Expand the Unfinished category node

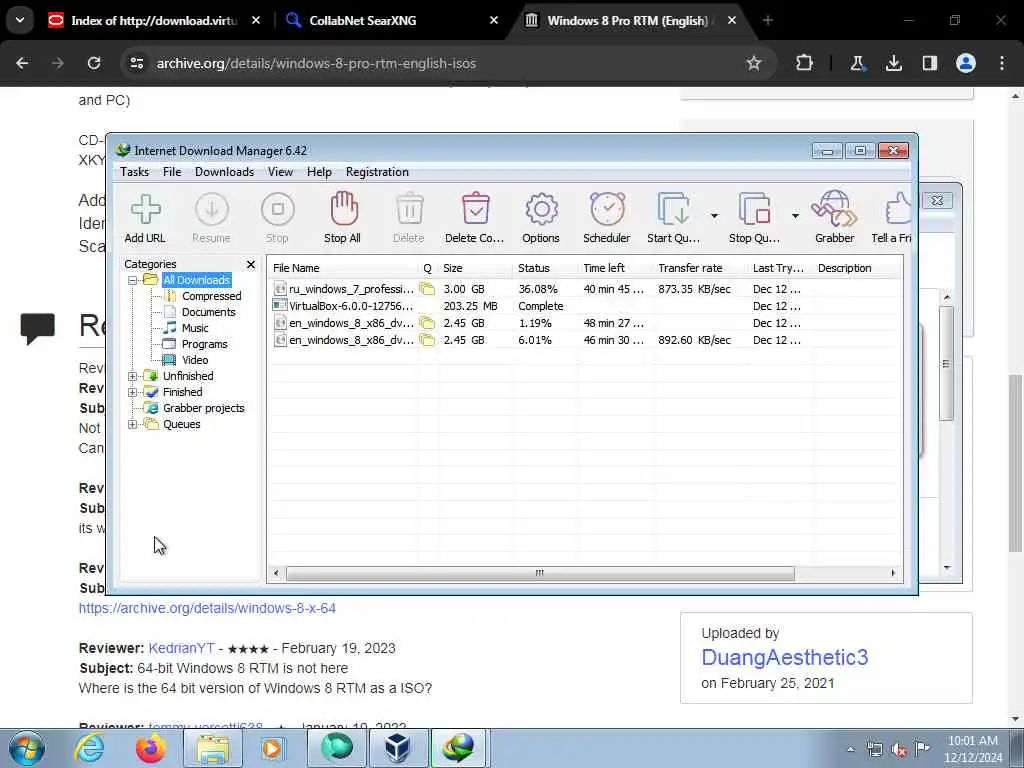(x=133, y=376)
